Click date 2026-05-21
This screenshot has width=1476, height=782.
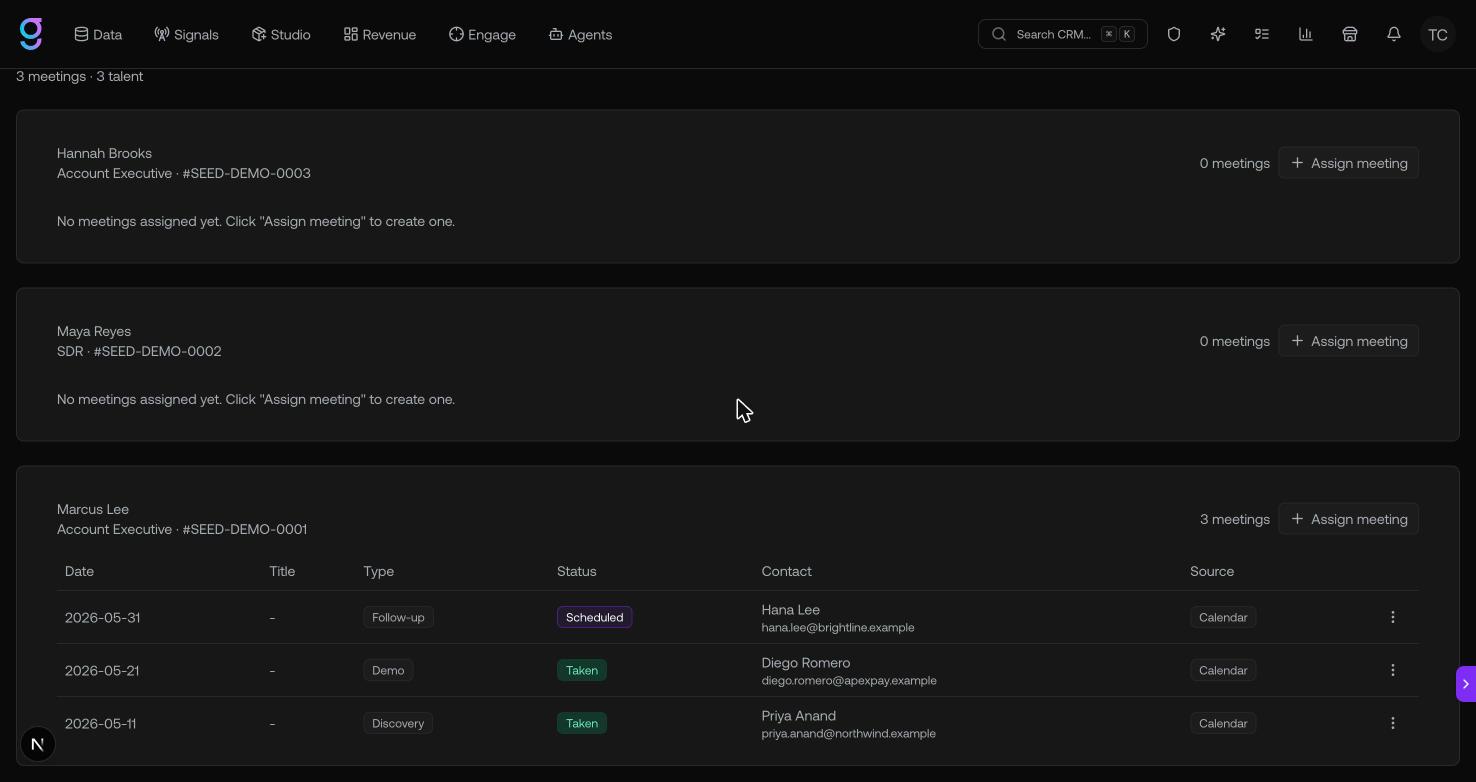[x=102, y=670]
